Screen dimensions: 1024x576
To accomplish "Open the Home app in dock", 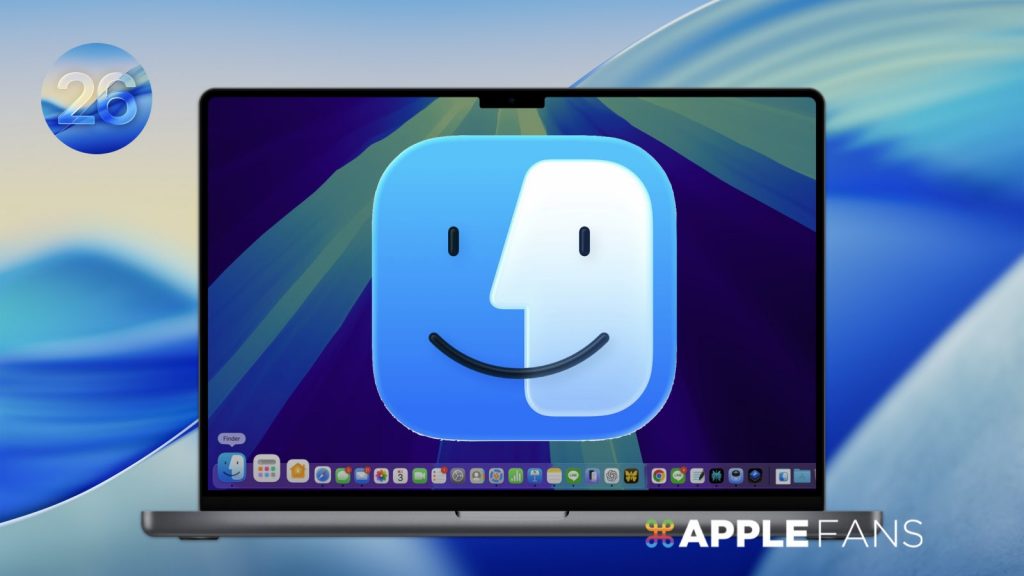I will tap(298, 470).
